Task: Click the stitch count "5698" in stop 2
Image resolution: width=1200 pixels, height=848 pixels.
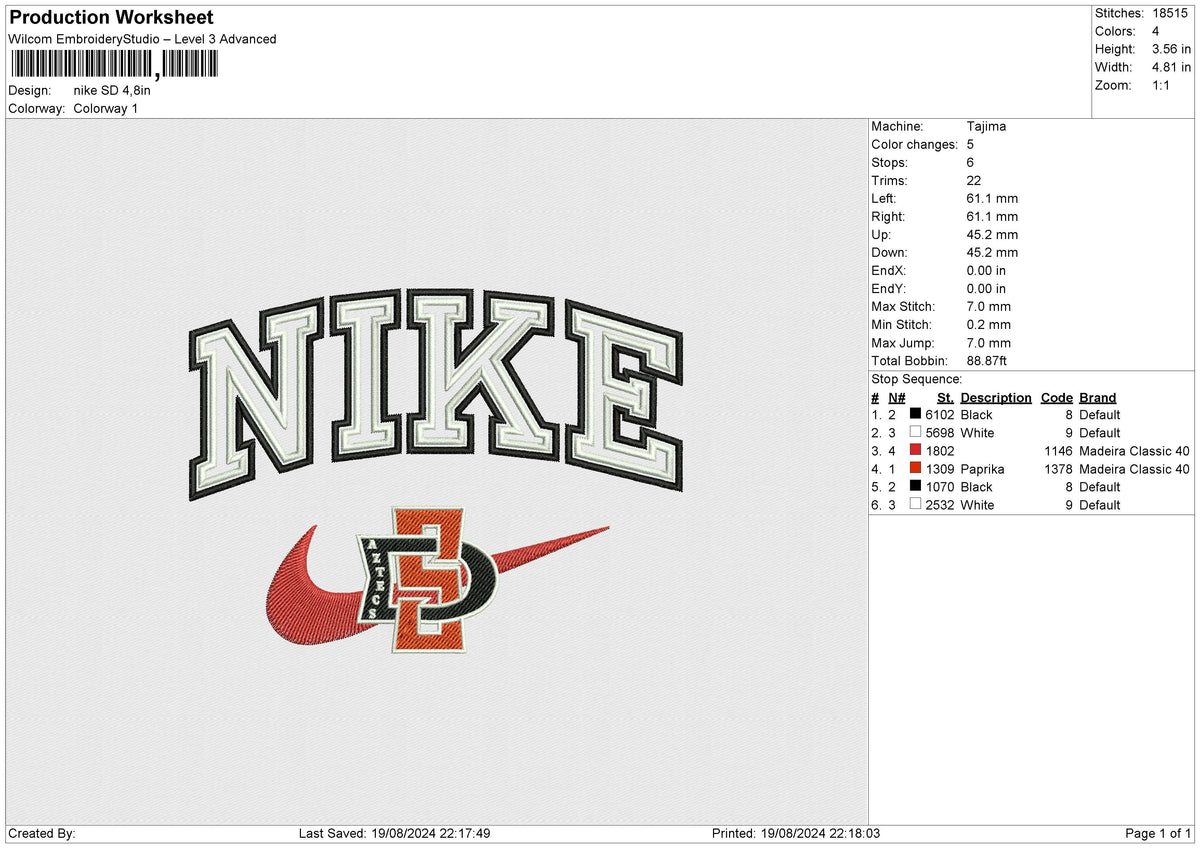Action: [x=940, y=433]
